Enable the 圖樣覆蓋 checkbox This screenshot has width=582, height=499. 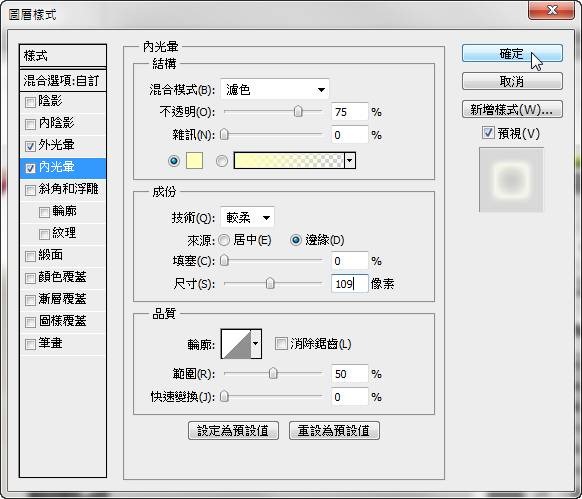30,322
